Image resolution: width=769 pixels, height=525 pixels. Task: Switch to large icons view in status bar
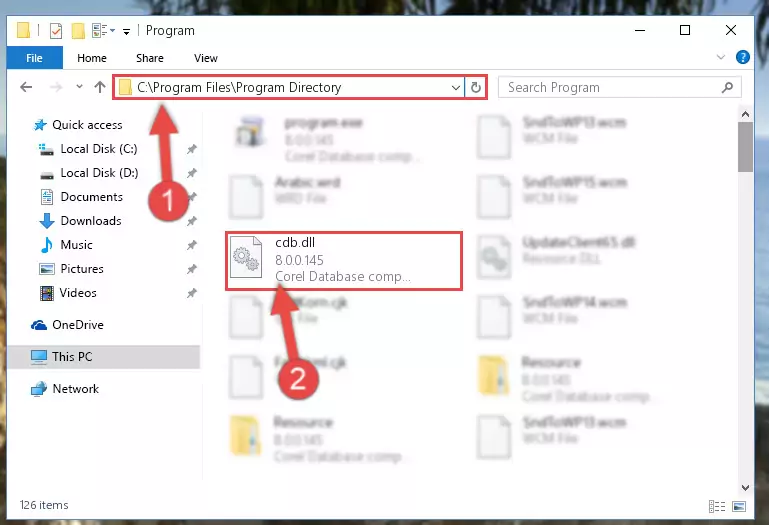[x=739, y=506]
